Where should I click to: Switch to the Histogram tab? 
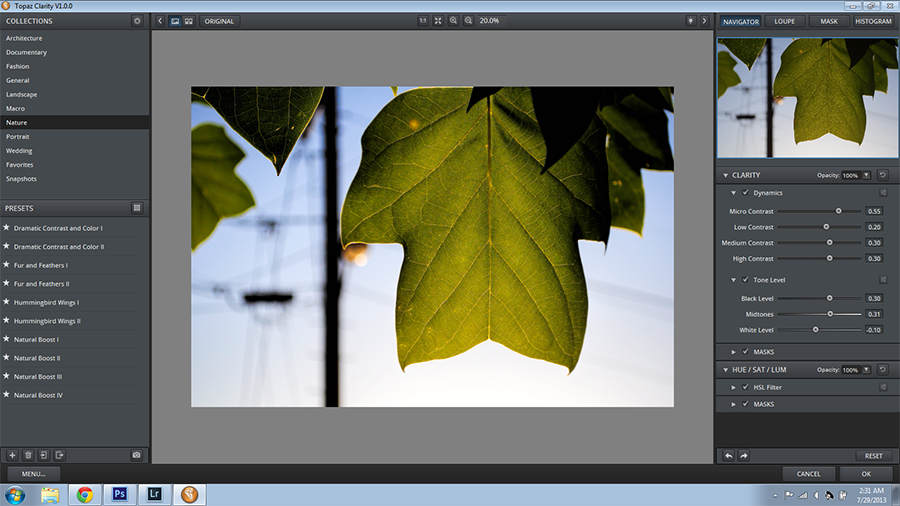tap(873, 21)
